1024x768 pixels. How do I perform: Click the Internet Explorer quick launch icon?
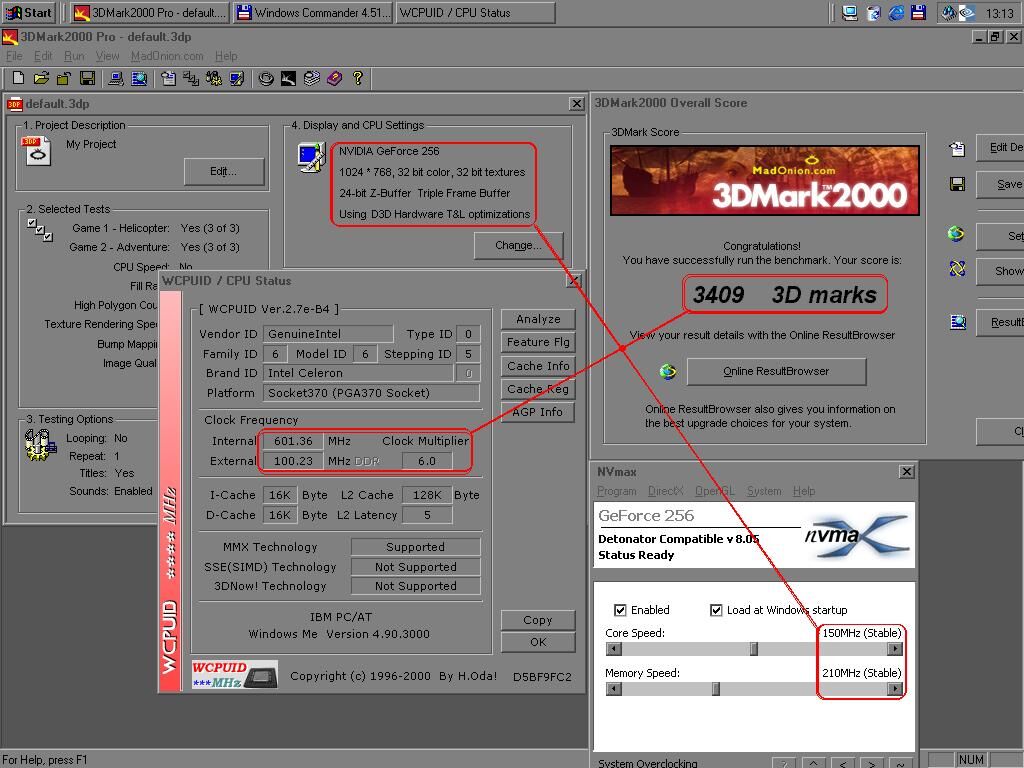(x=897, y=12)
